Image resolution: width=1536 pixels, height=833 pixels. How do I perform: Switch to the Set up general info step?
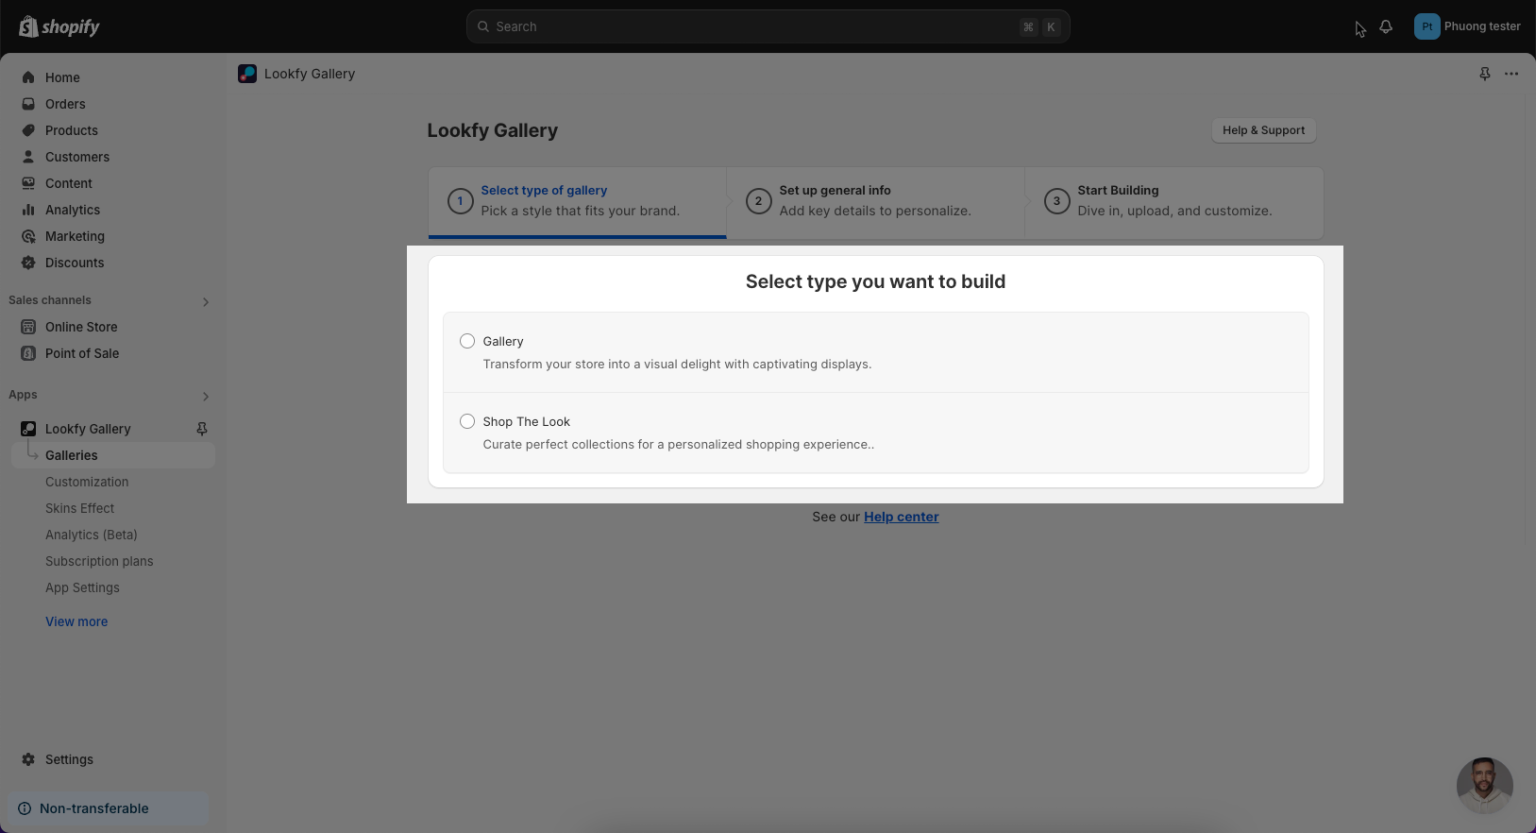click(x=874, y=200)
